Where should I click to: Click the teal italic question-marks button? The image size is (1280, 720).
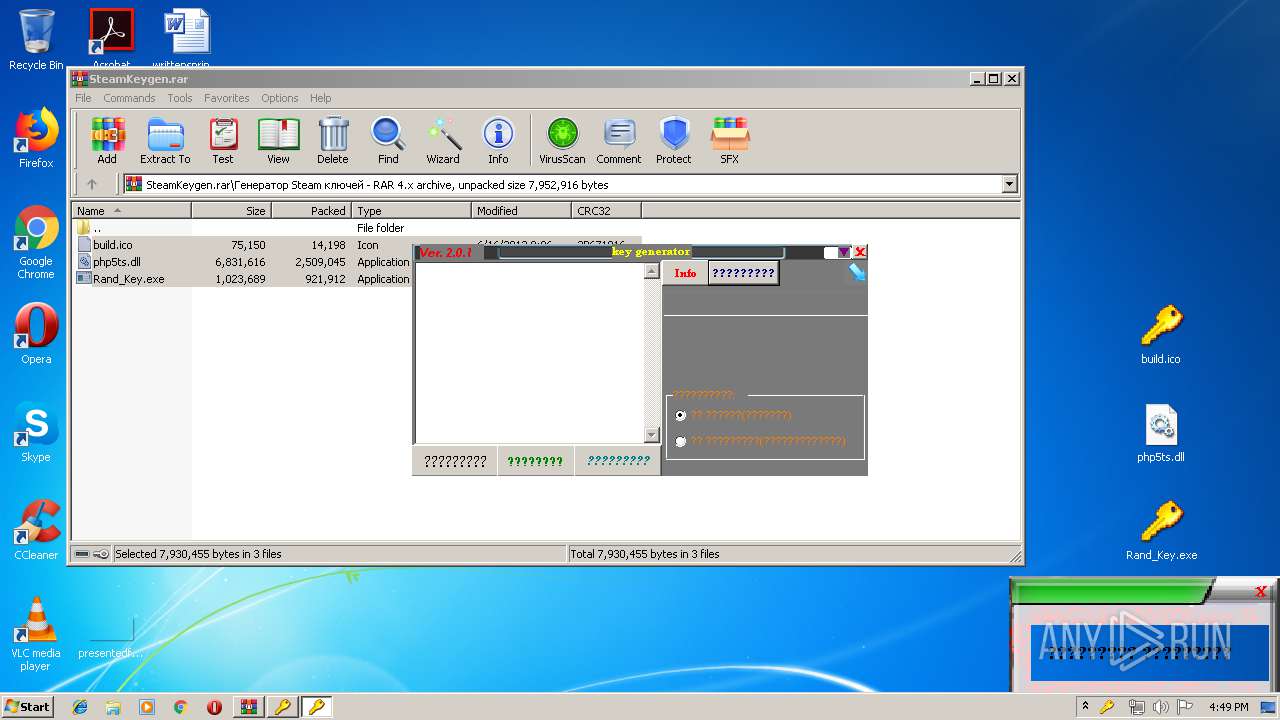(618, 461)
